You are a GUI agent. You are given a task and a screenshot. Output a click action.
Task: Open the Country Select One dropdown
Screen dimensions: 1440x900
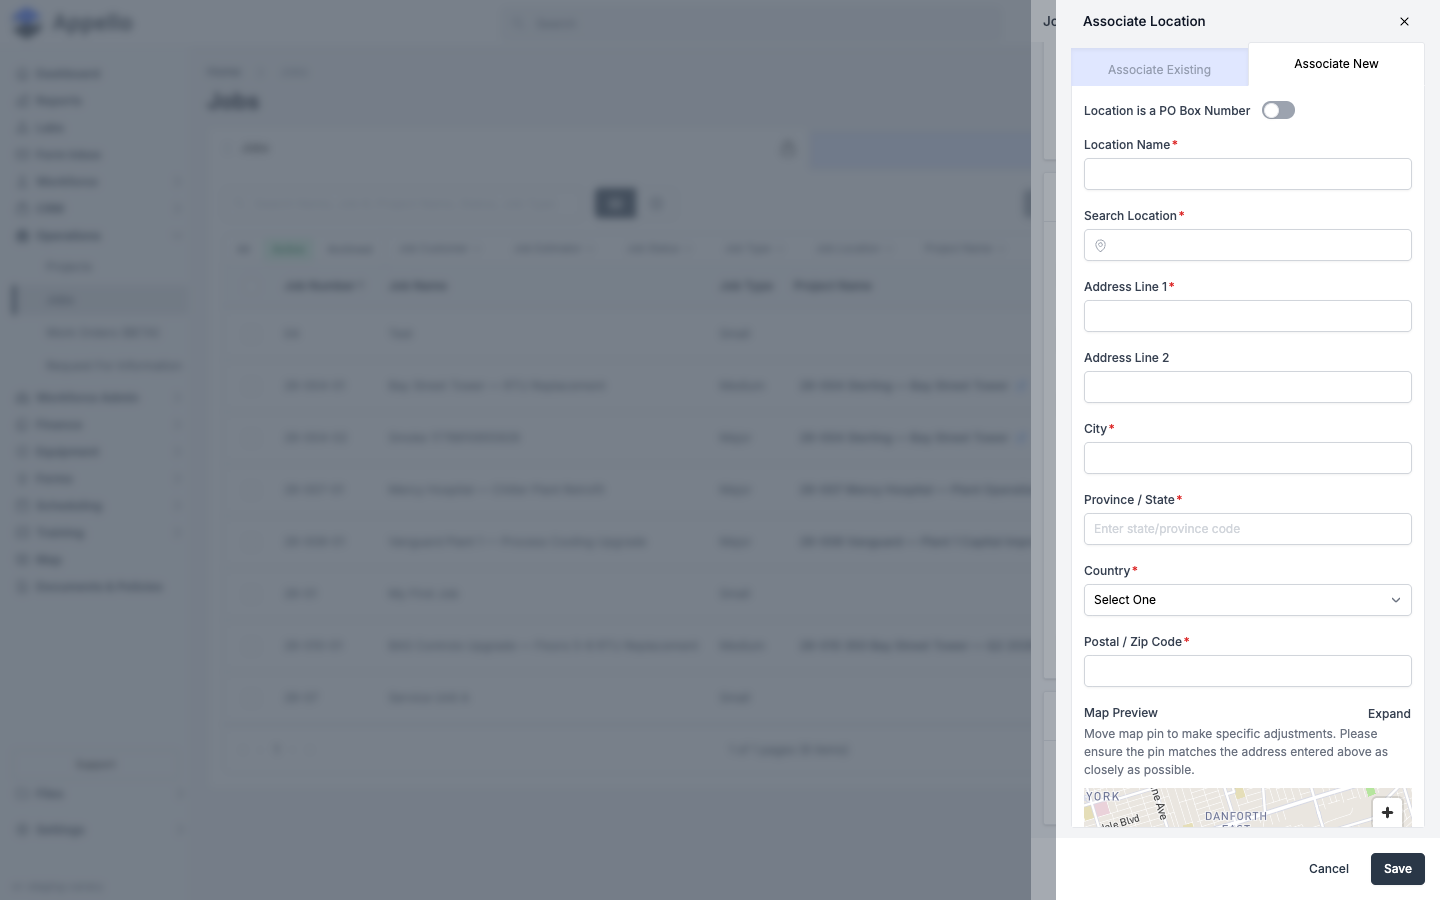[x=1248, y=600]
